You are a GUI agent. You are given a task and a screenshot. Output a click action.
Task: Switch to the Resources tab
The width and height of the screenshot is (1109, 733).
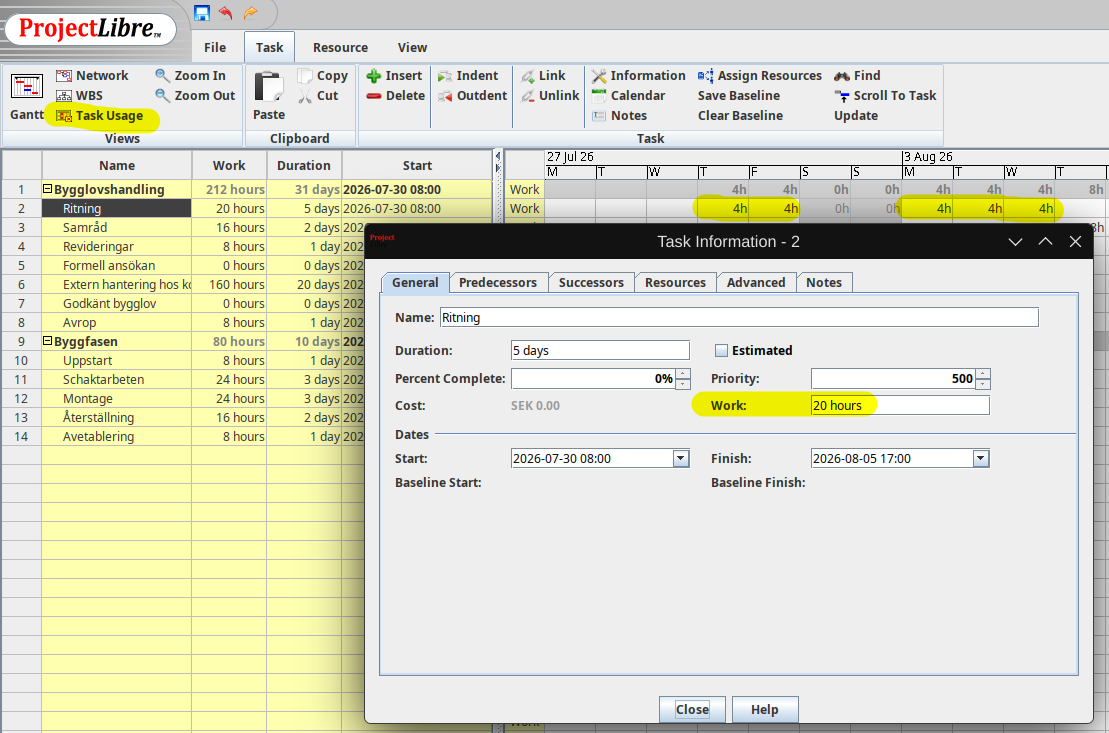675,282
